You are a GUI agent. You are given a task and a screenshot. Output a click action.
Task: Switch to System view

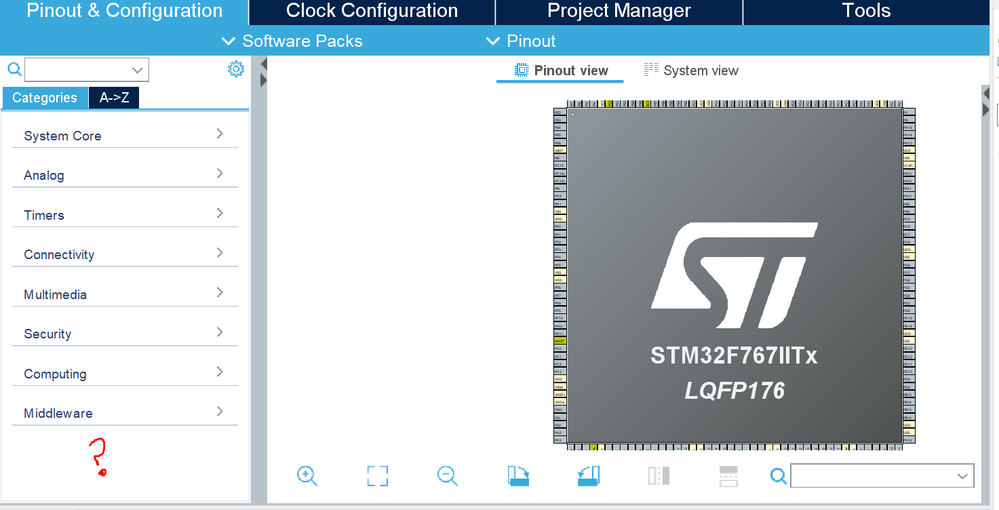click(x=691, y=70)
